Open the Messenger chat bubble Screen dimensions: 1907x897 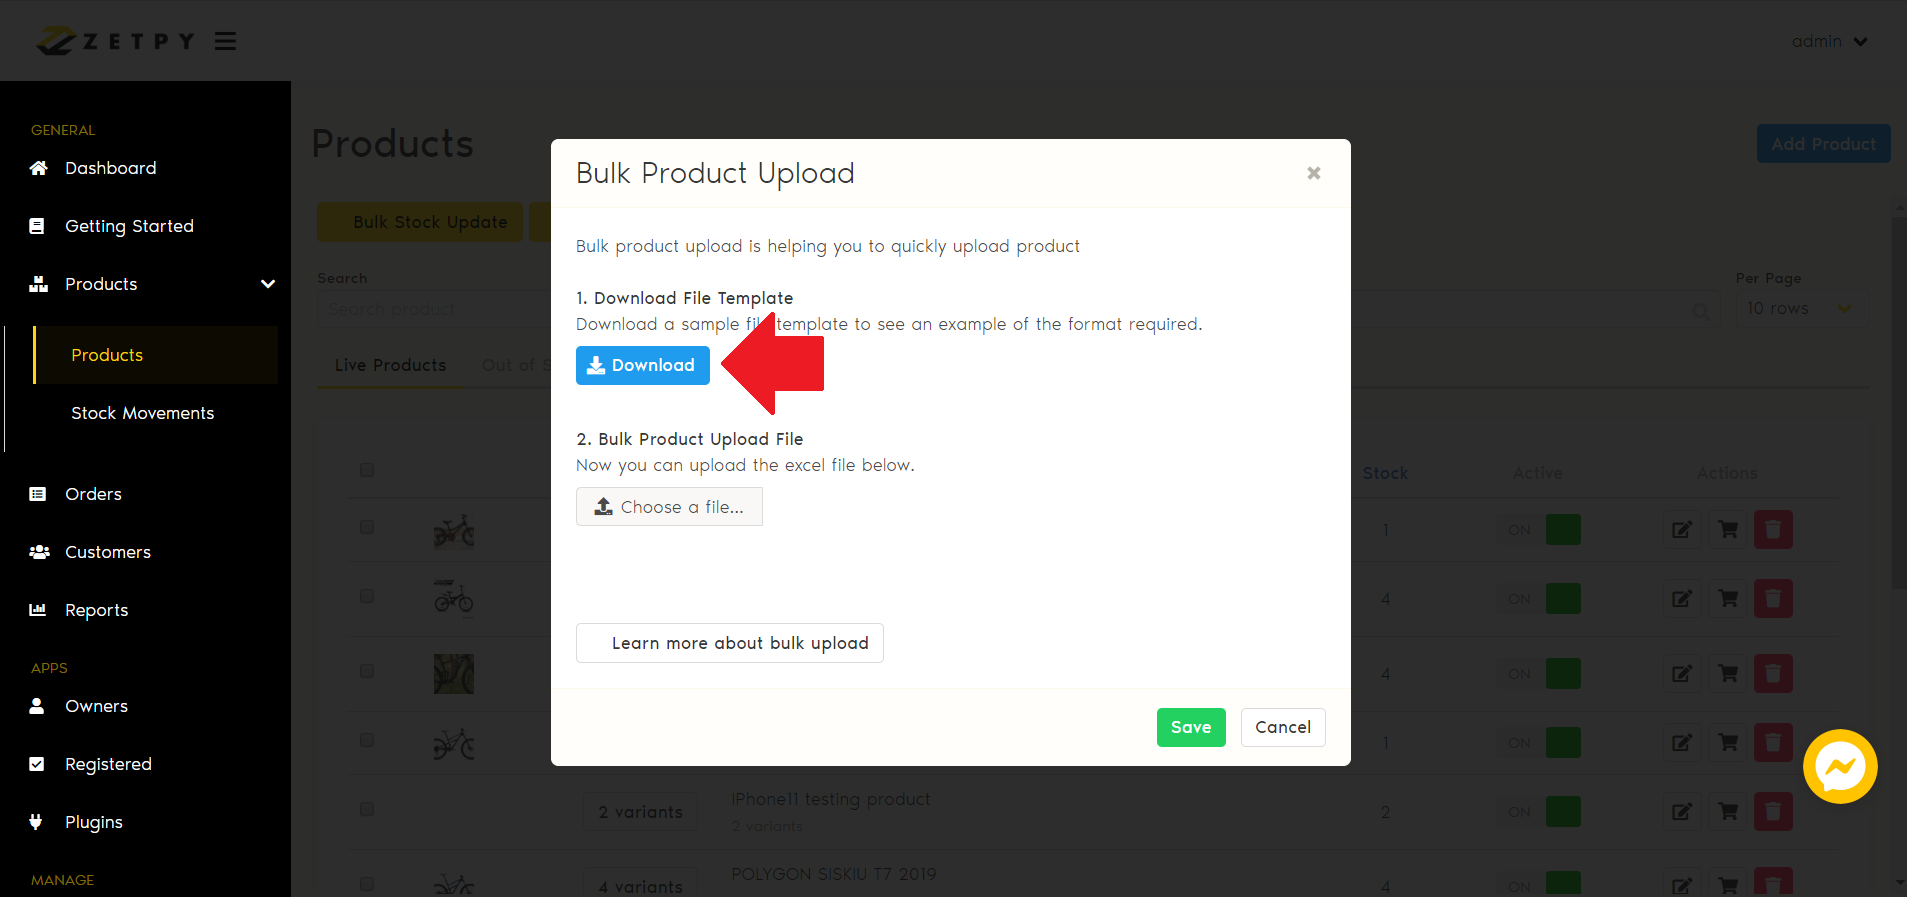(x=1839, y=767)
